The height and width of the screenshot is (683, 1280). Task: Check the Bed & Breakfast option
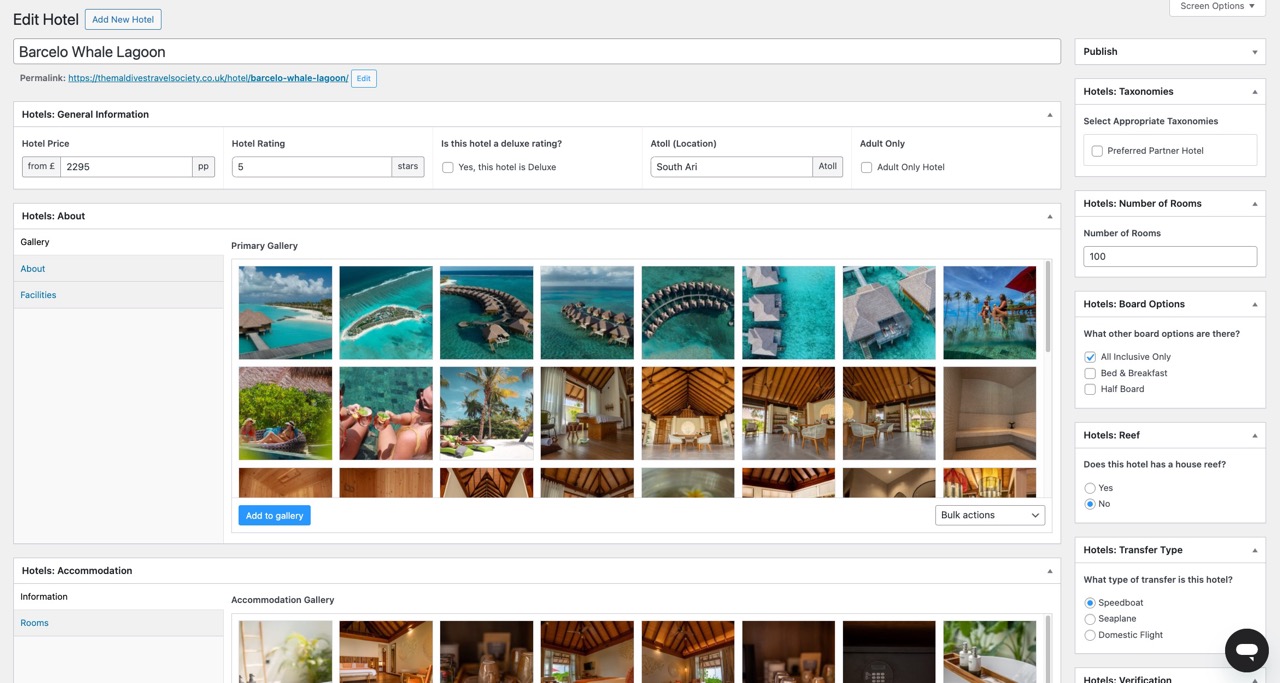pyautogui.click(x=1090, y=373)
